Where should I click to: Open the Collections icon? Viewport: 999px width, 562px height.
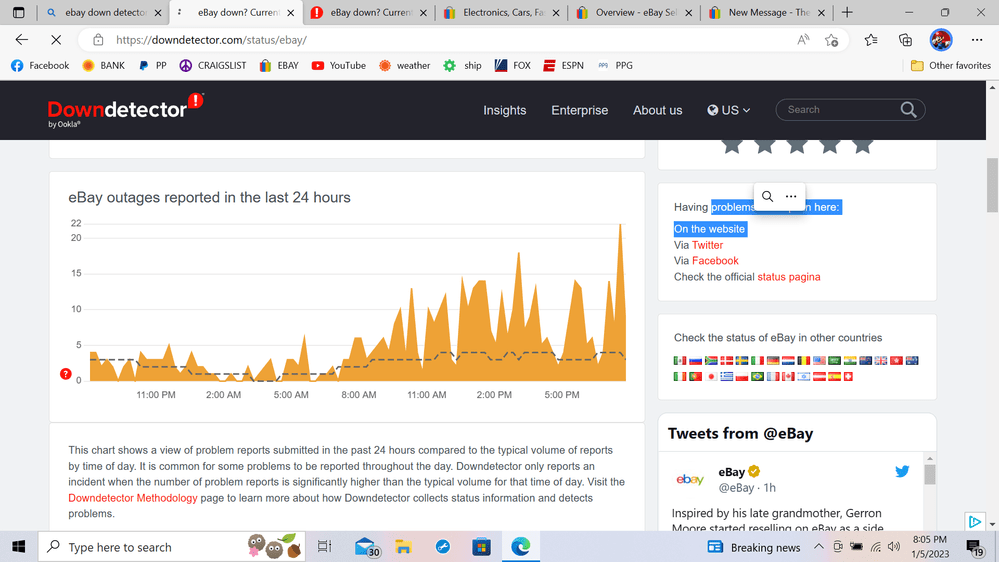905,40
